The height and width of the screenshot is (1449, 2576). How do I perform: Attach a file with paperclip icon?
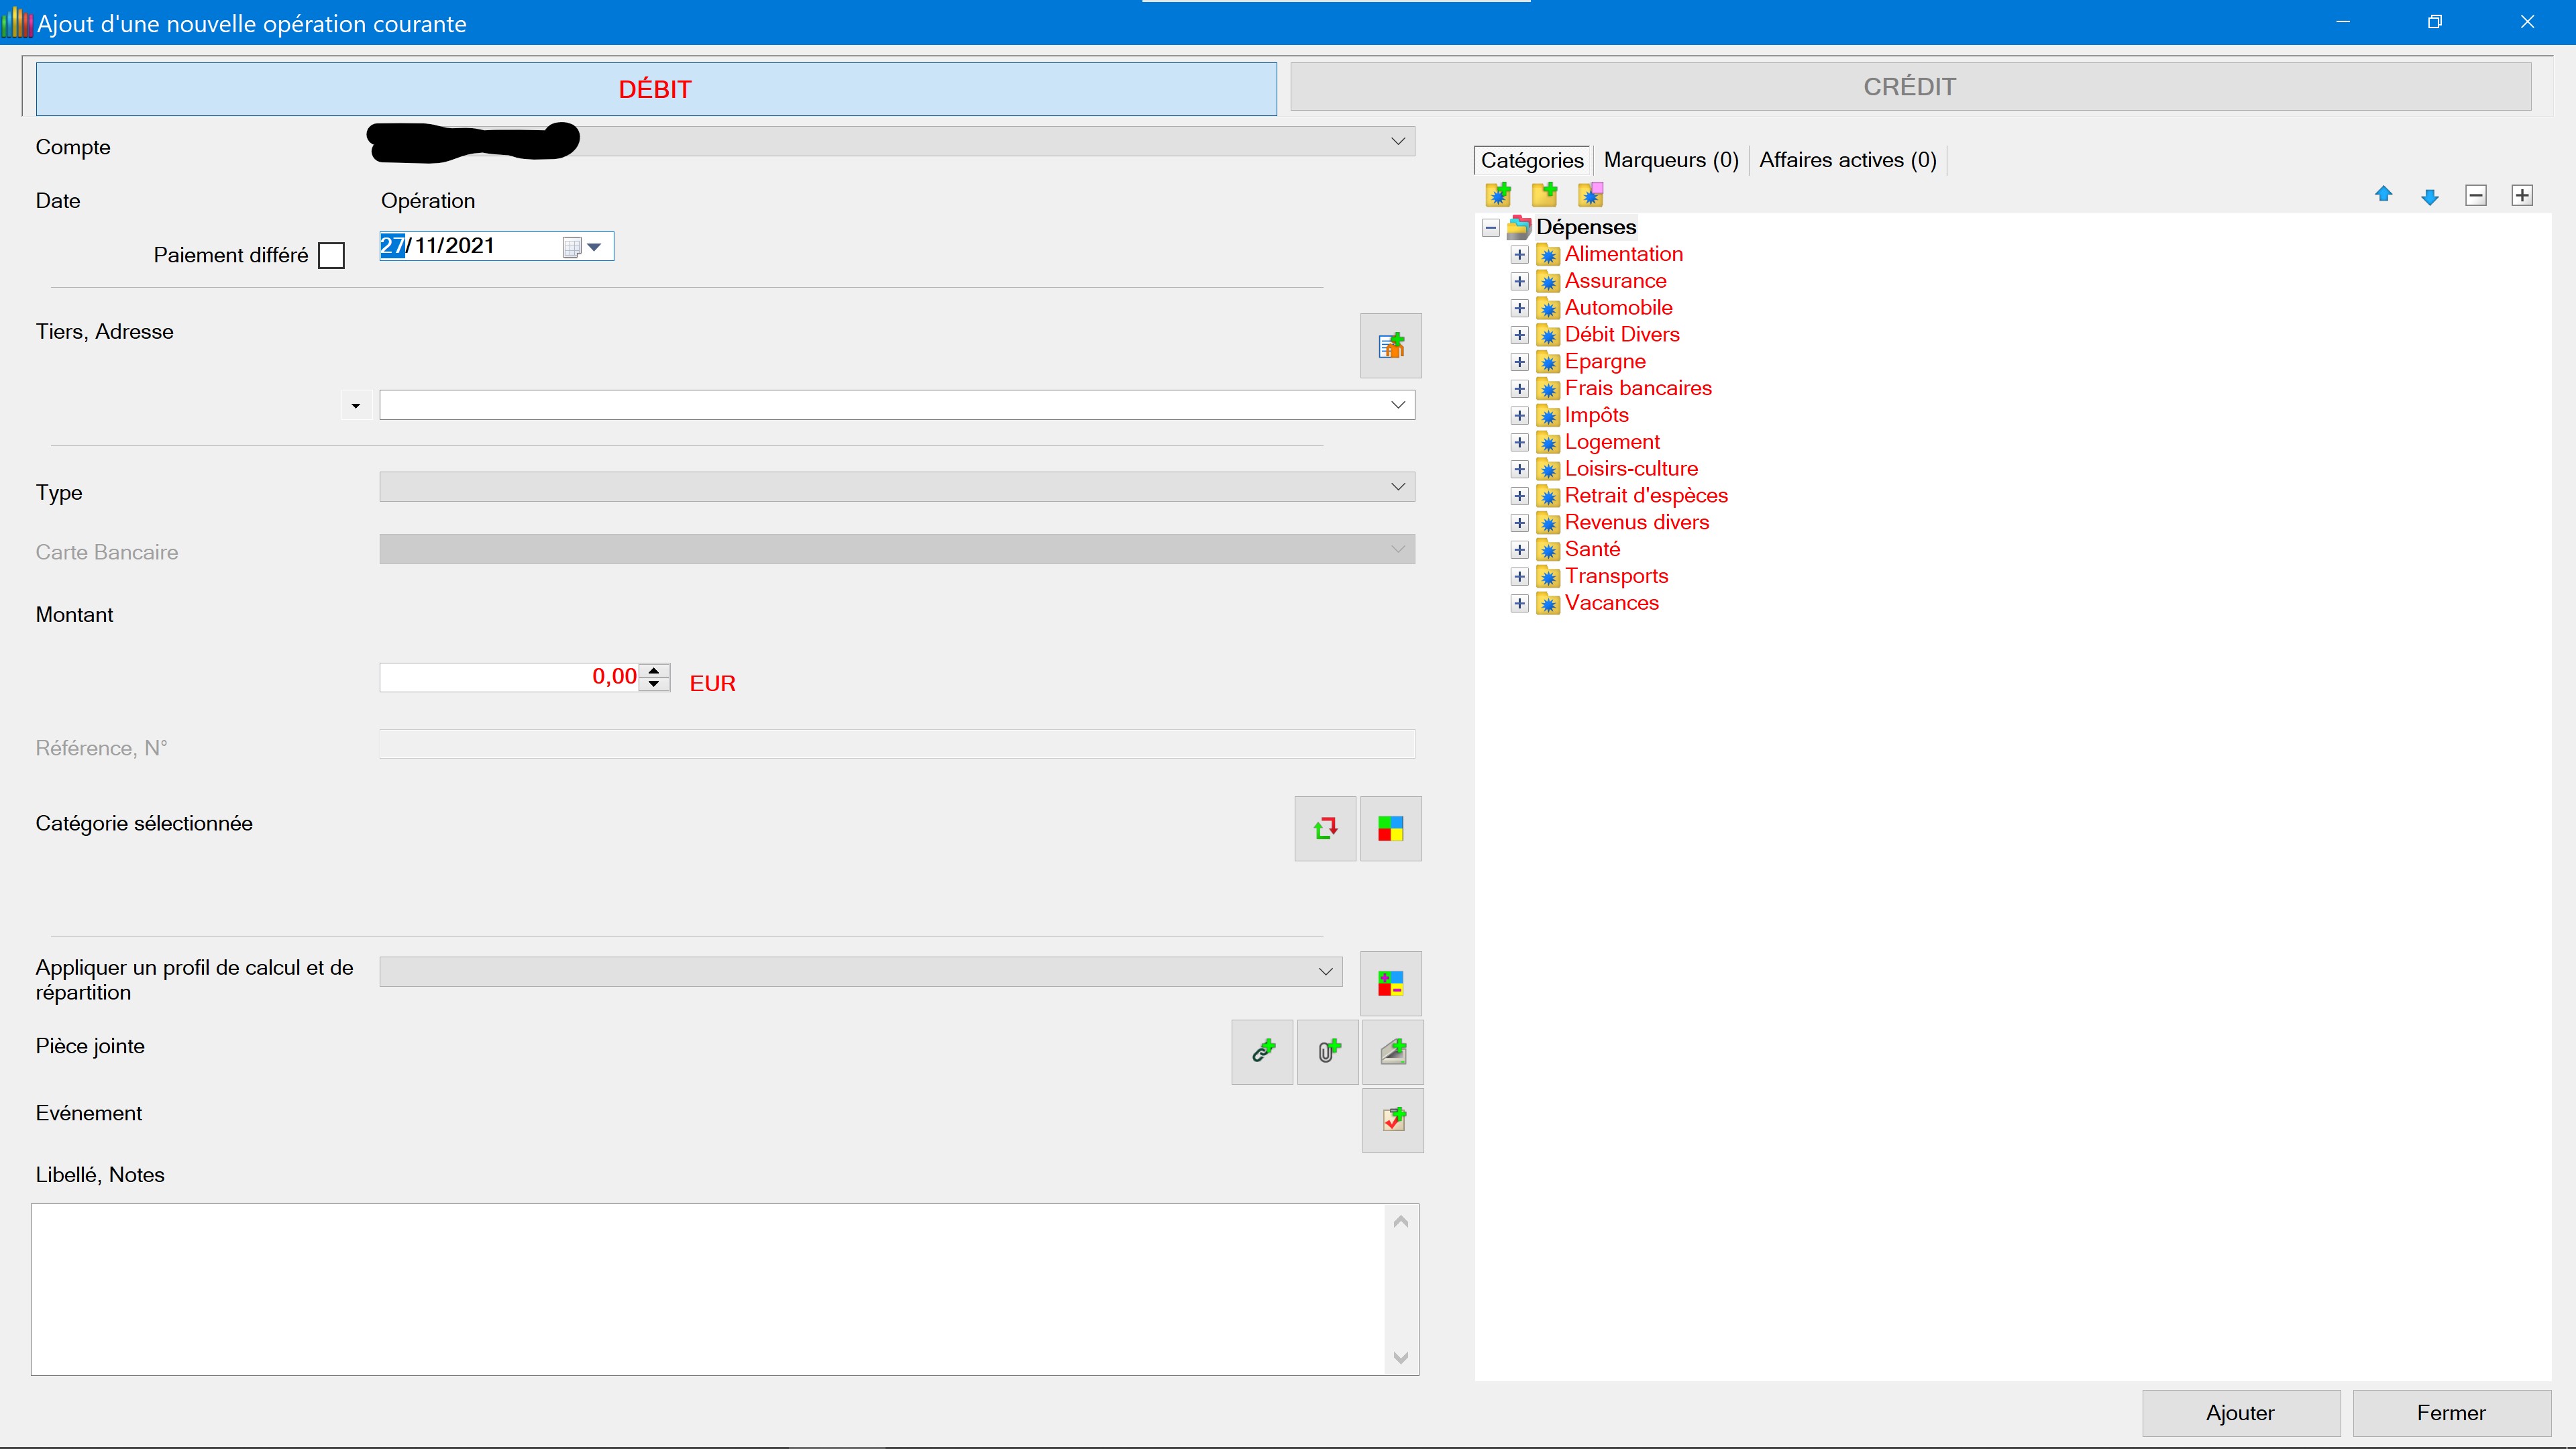tap(1328, 1051)
